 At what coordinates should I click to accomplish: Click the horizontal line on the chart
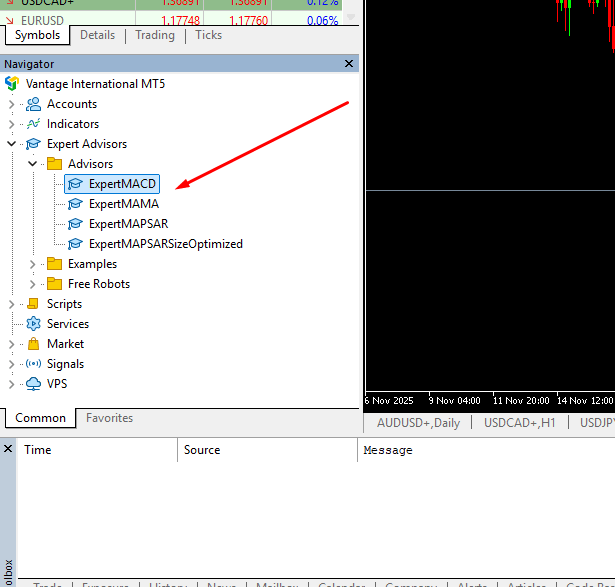tap(490, 191)
